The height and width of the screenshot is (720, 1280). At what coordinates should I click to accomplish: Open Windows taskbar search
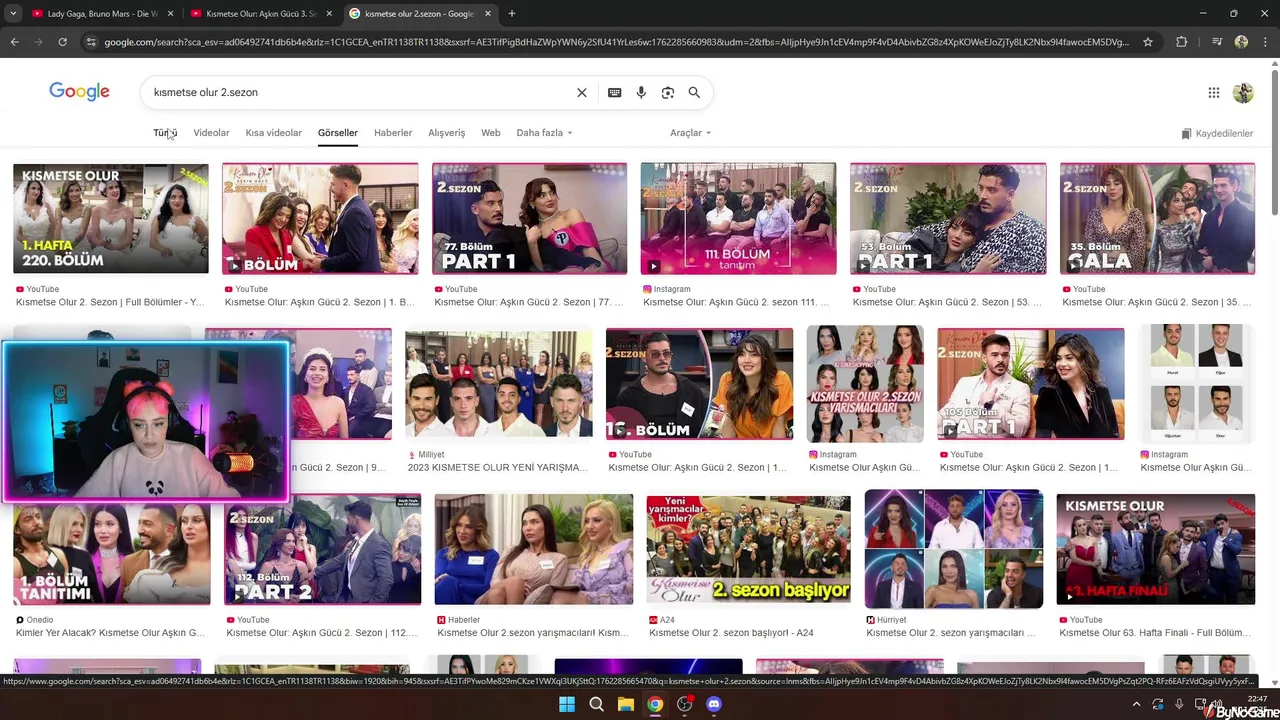(596, 704)
